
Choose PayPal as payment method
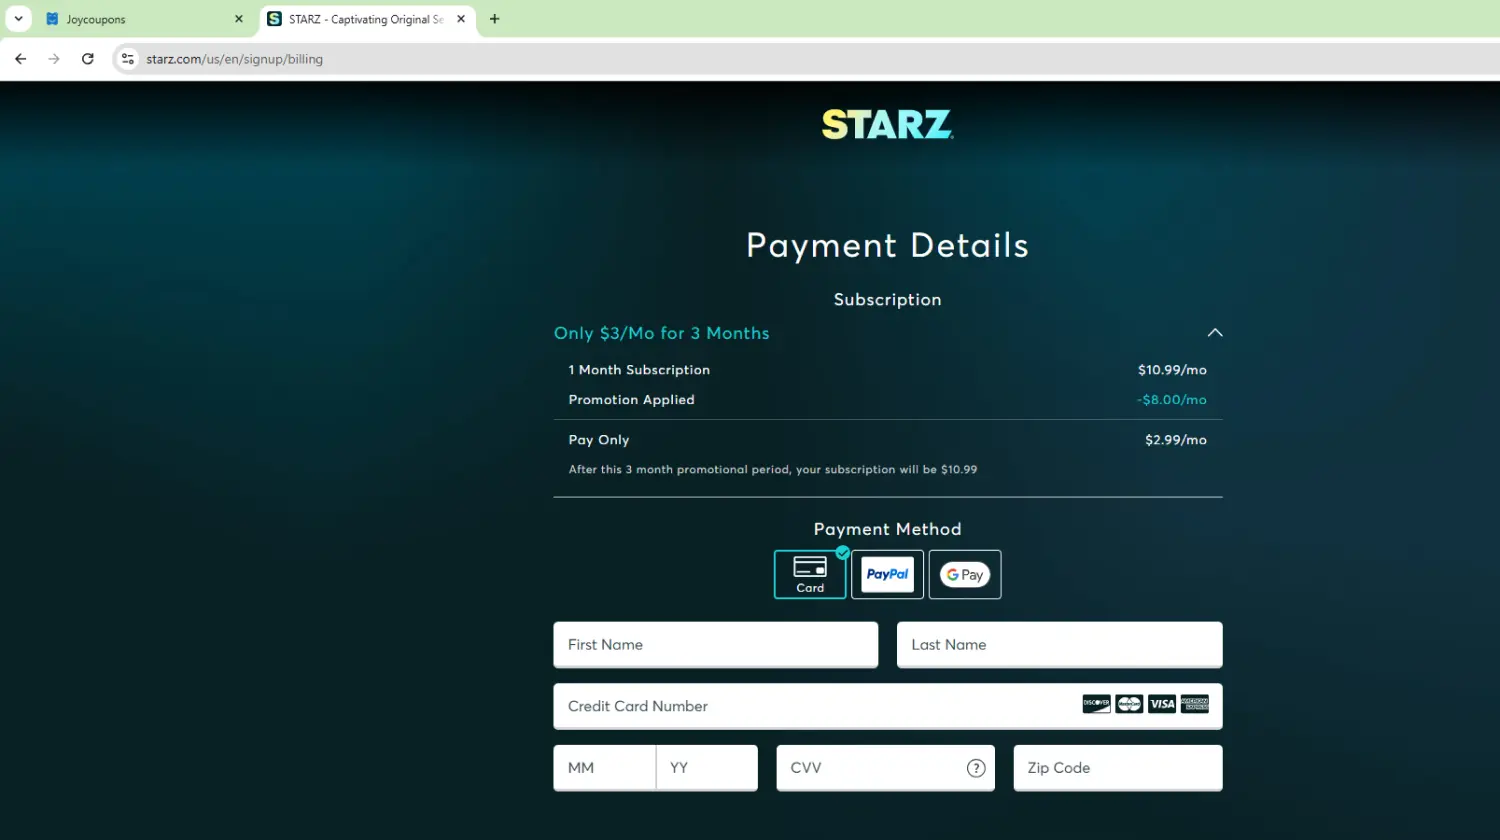(x=887, y=574)
